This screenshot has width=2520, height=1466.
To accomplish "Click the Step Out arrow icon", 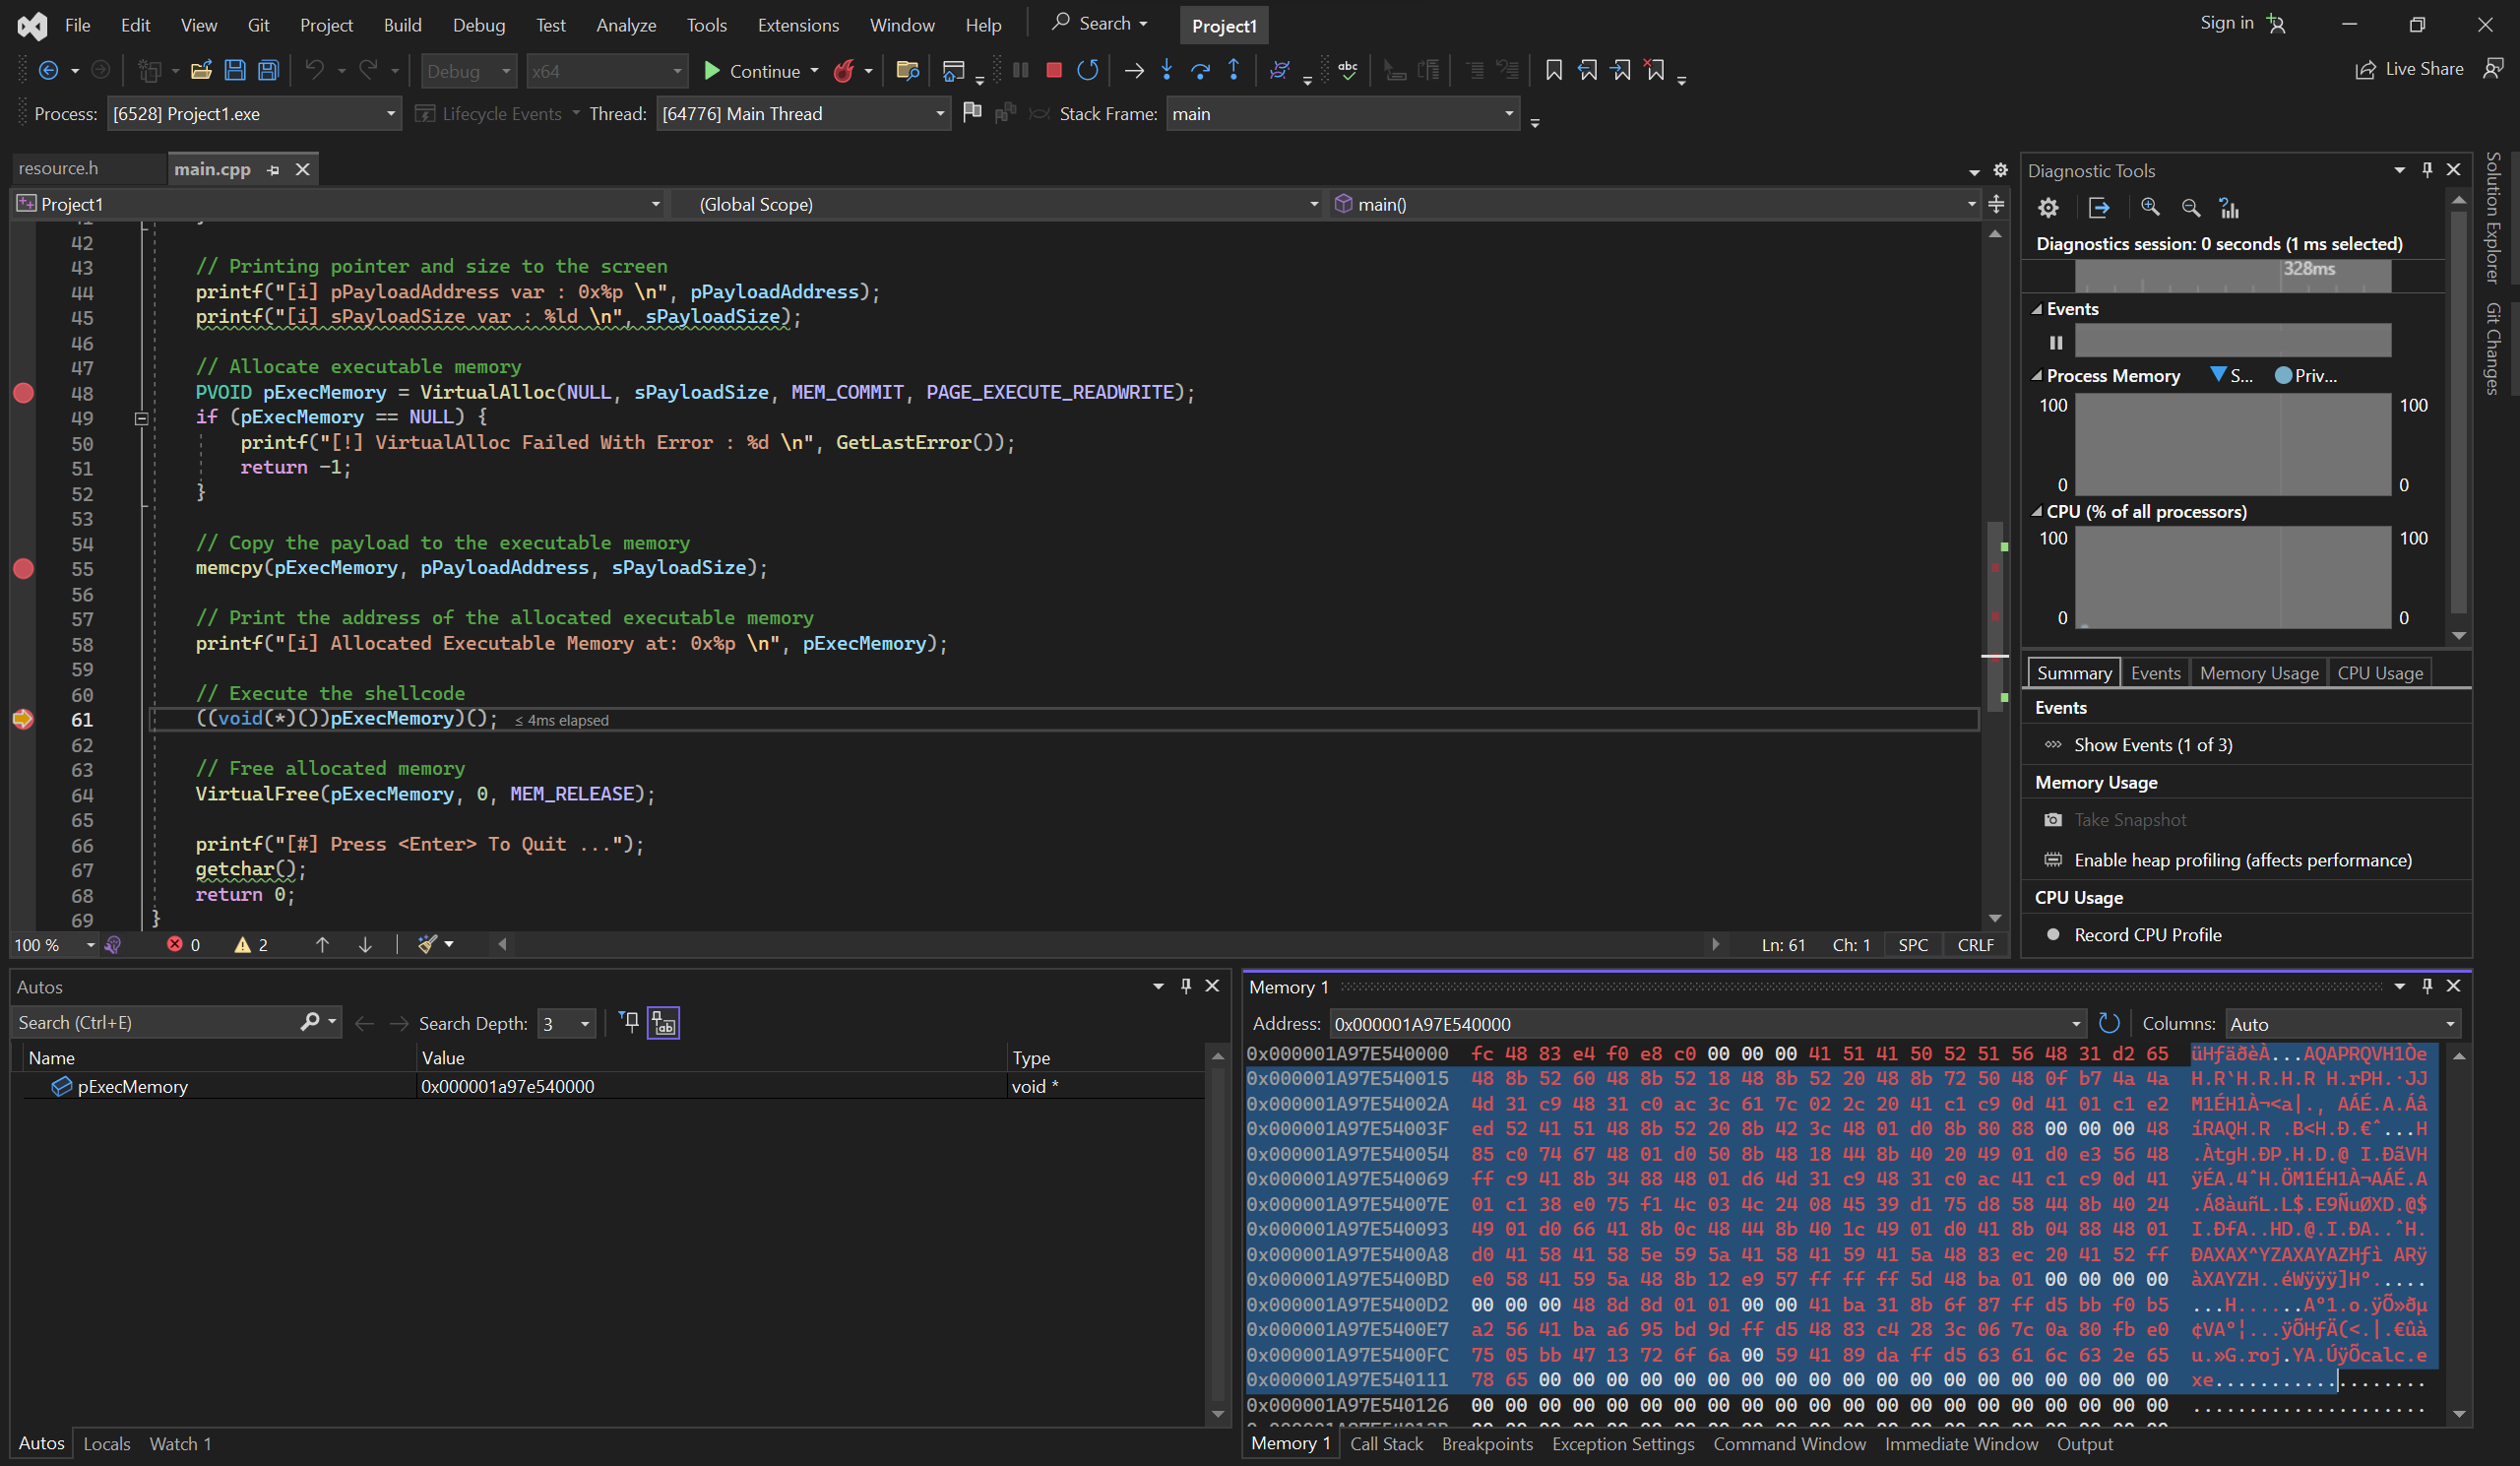I will [x=1234, y=70].
